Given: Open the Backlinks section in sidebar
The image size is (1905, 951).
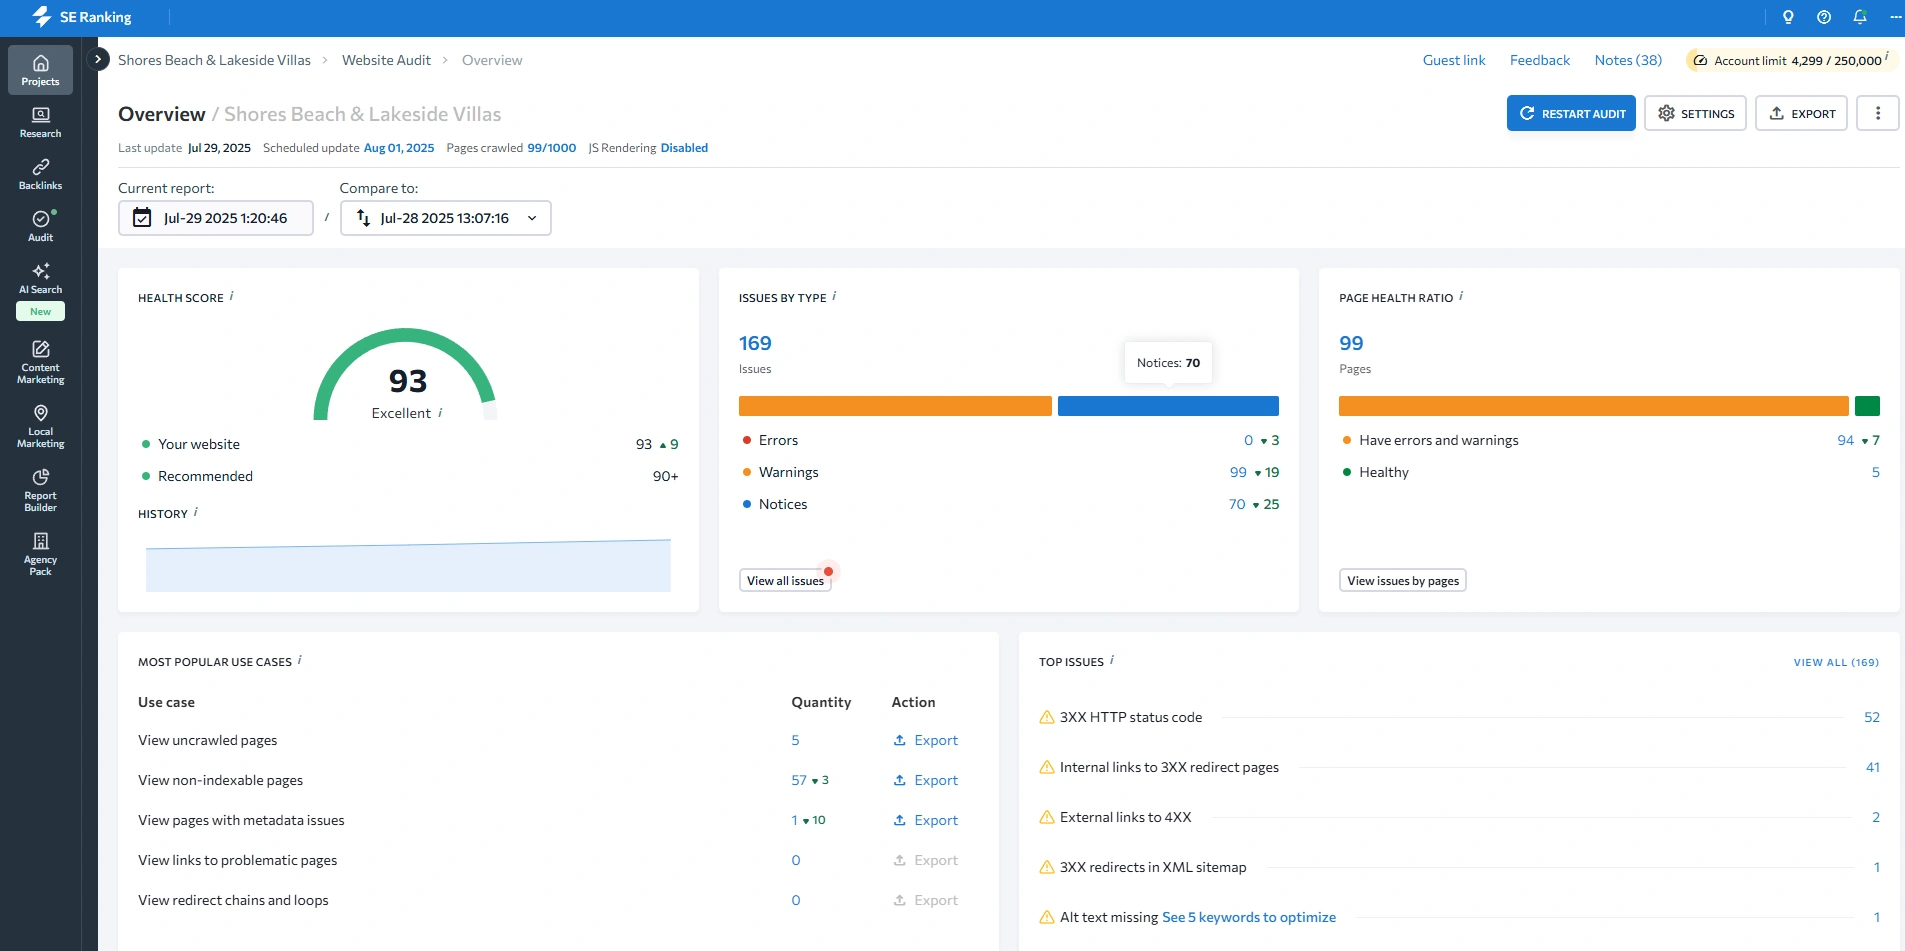Looking at the screenshot, I should 40,174.
